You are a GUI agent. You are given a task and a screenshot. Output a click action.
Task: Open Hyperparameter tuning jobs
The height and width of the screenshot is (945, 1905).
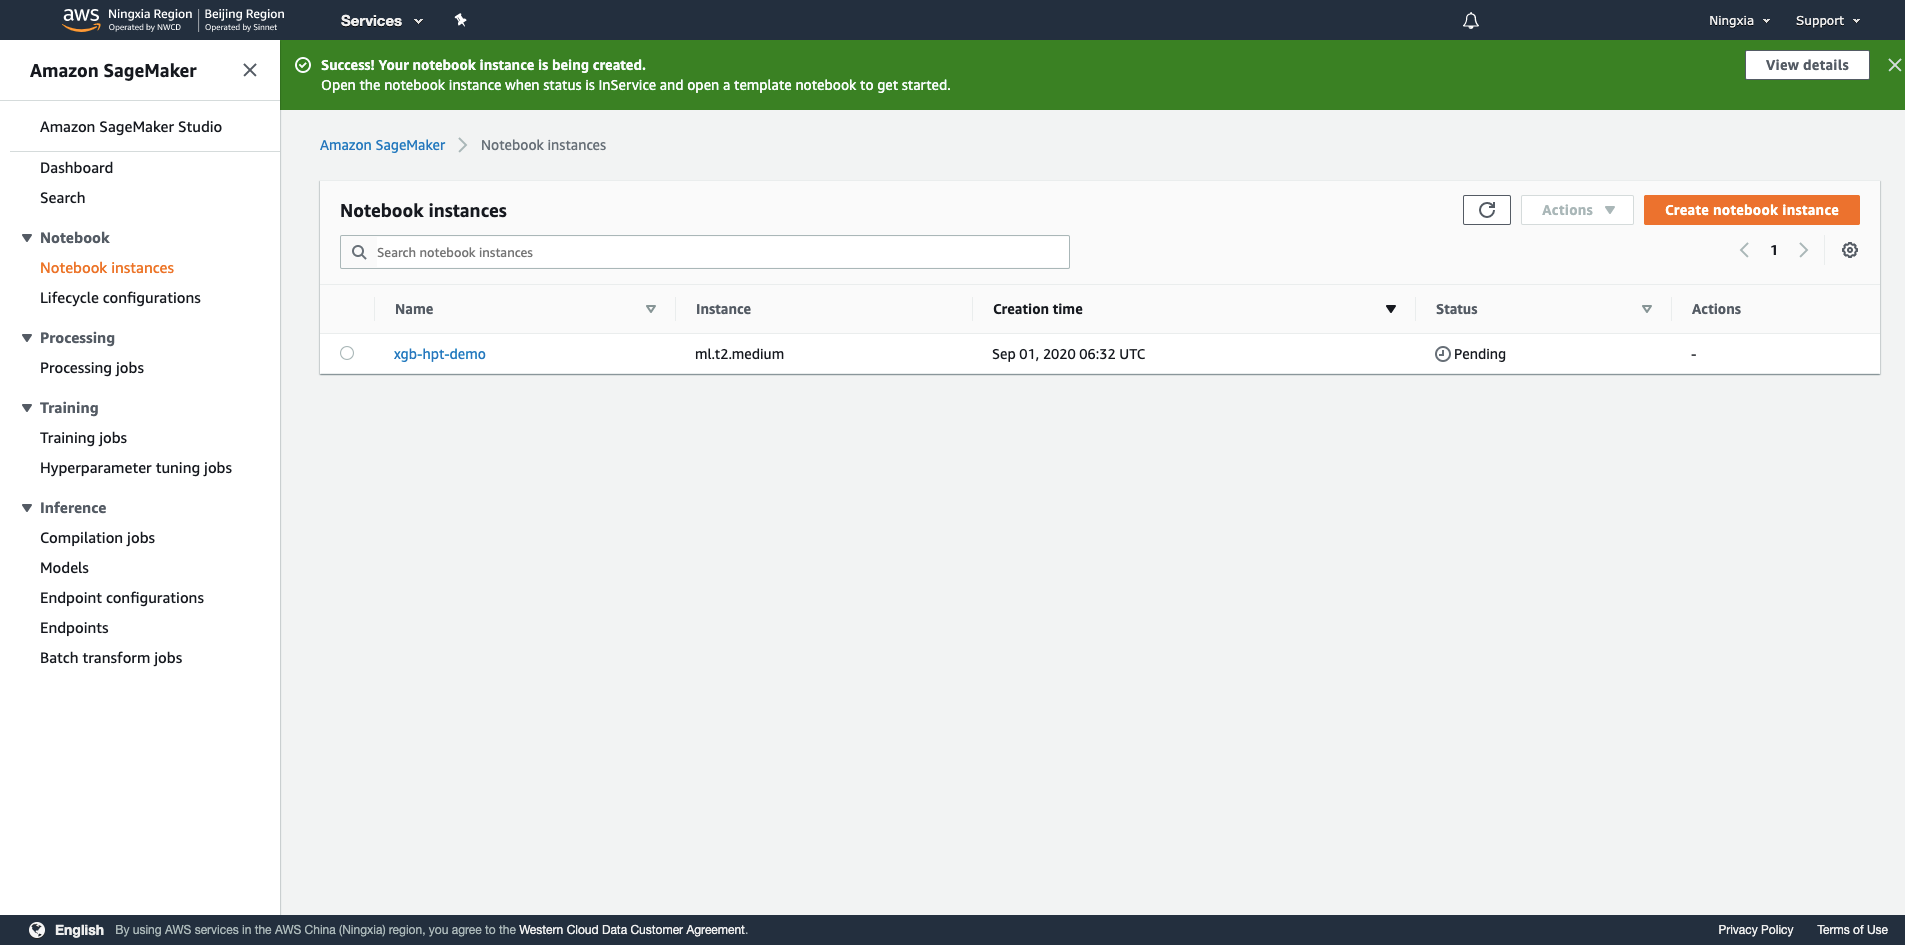click(x=136, y=468)
